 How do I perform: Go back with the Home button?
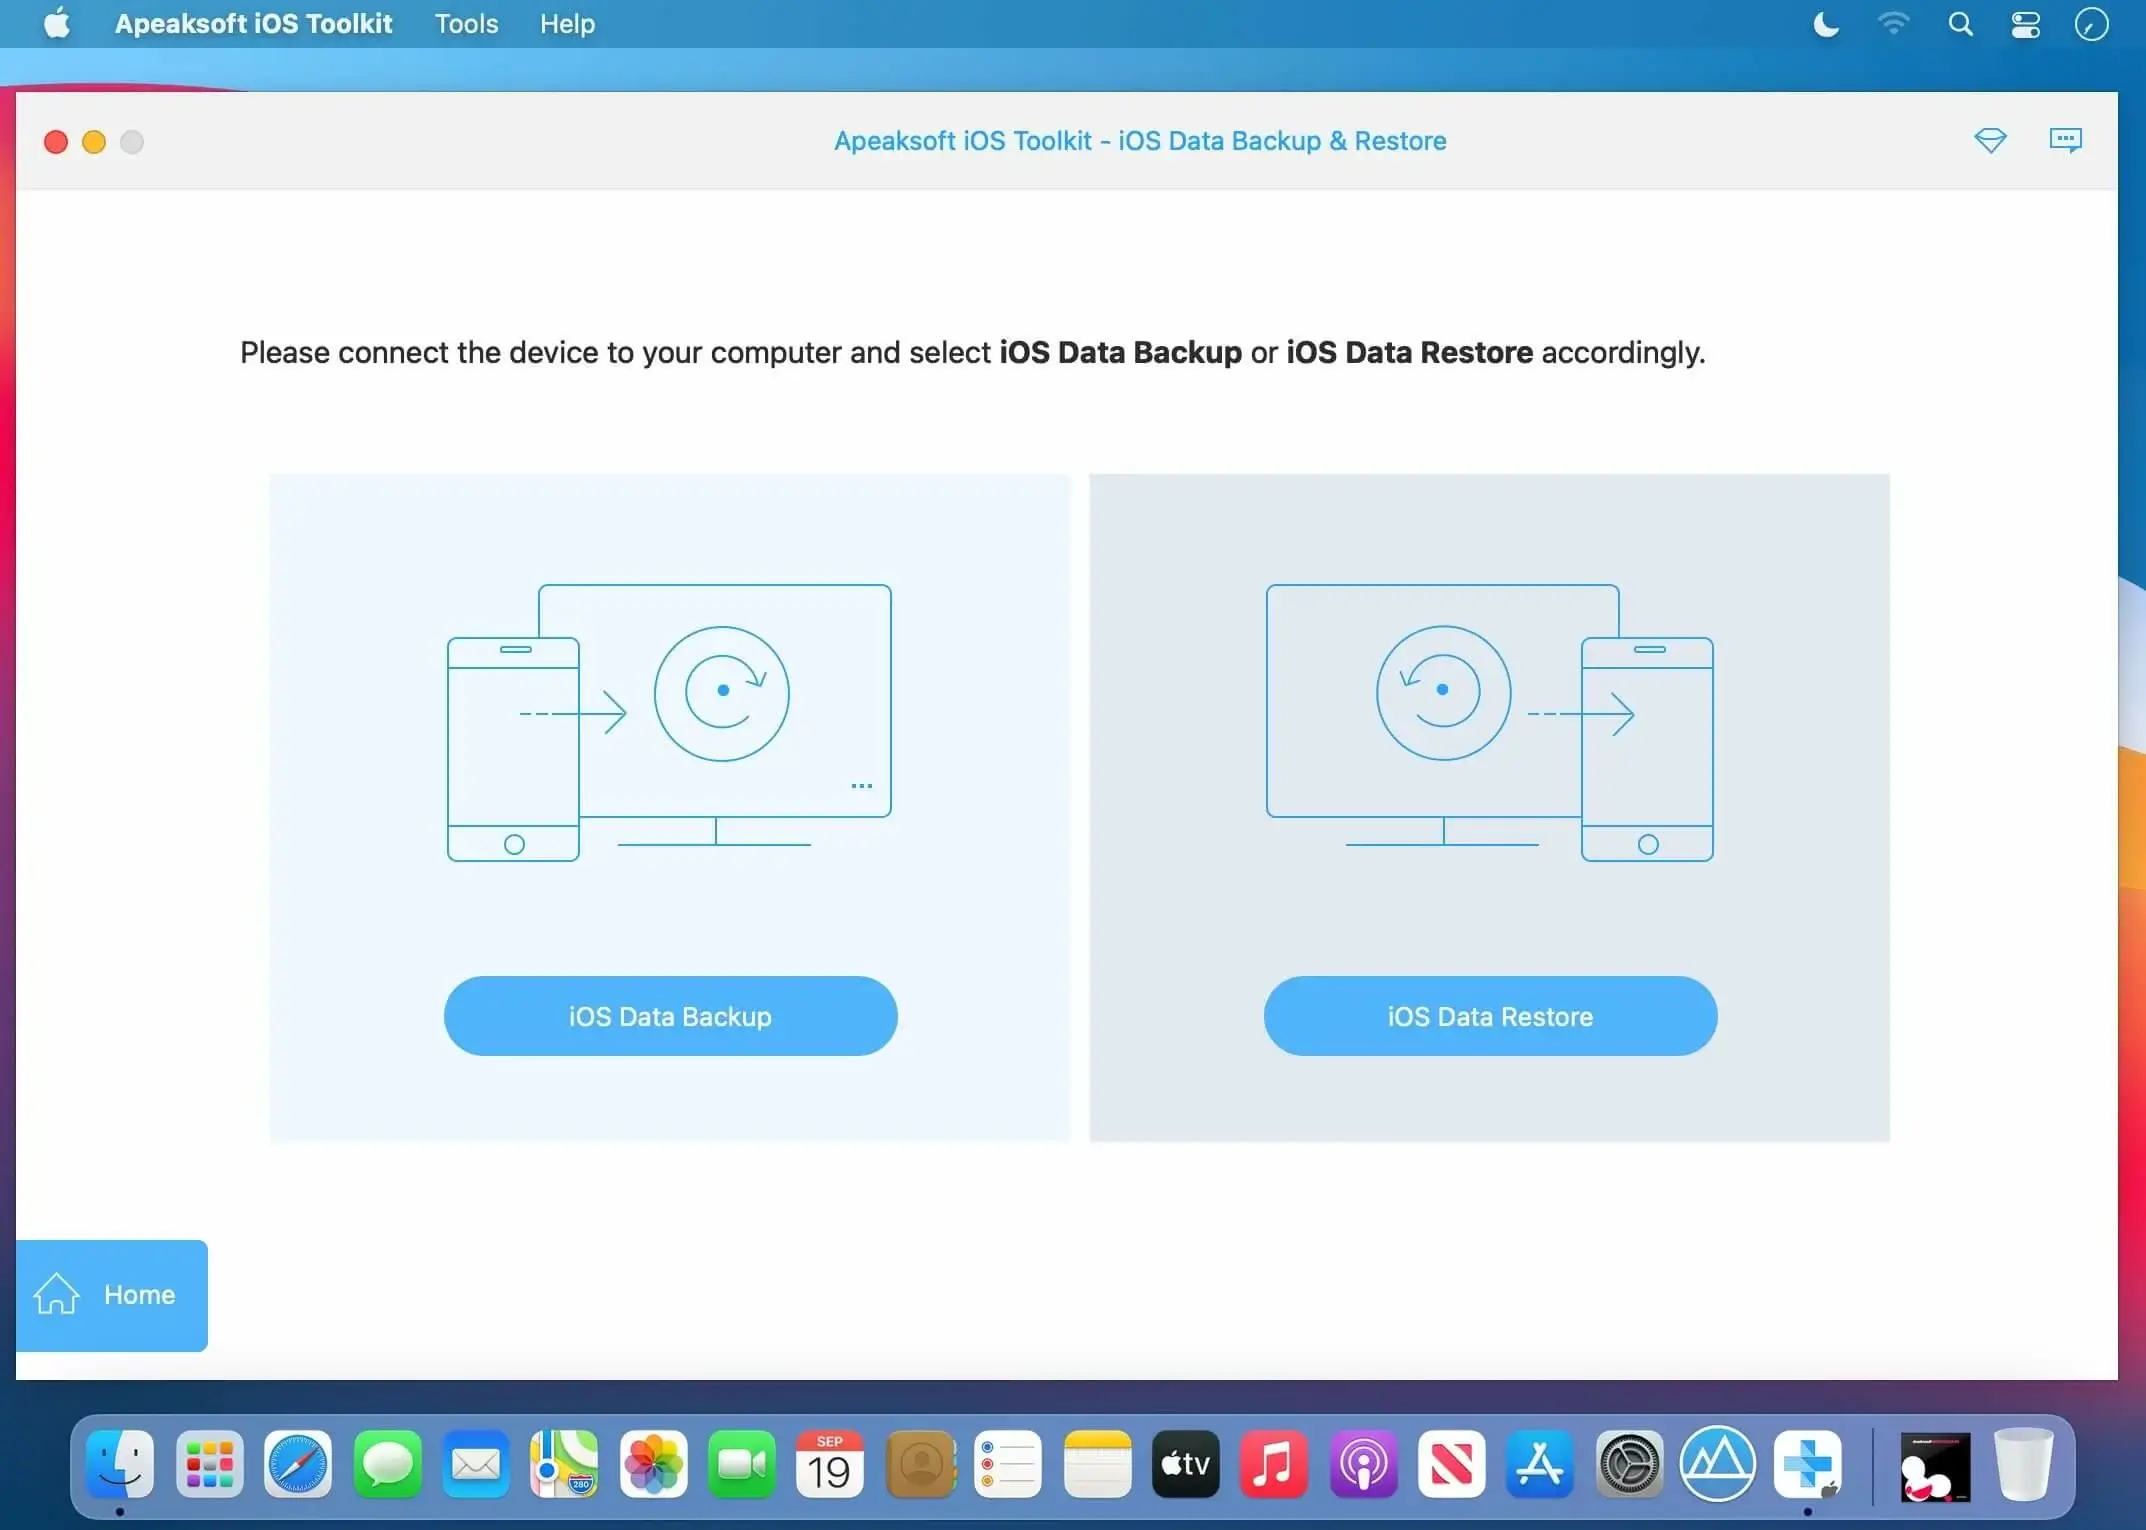point(111,1295)
